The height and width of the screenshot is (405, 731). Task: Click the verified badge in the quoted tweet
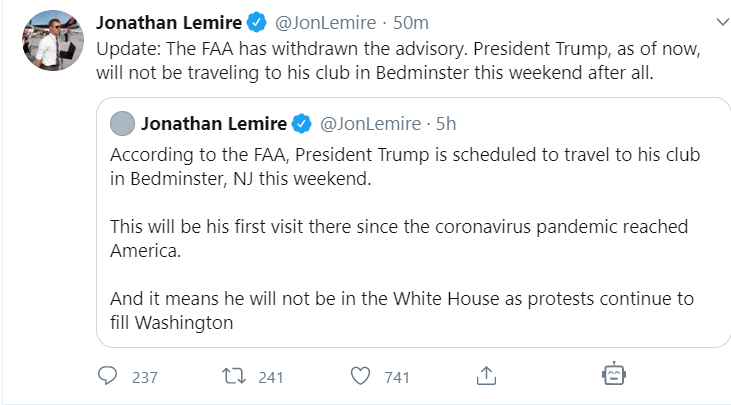[x=301, y=123]
